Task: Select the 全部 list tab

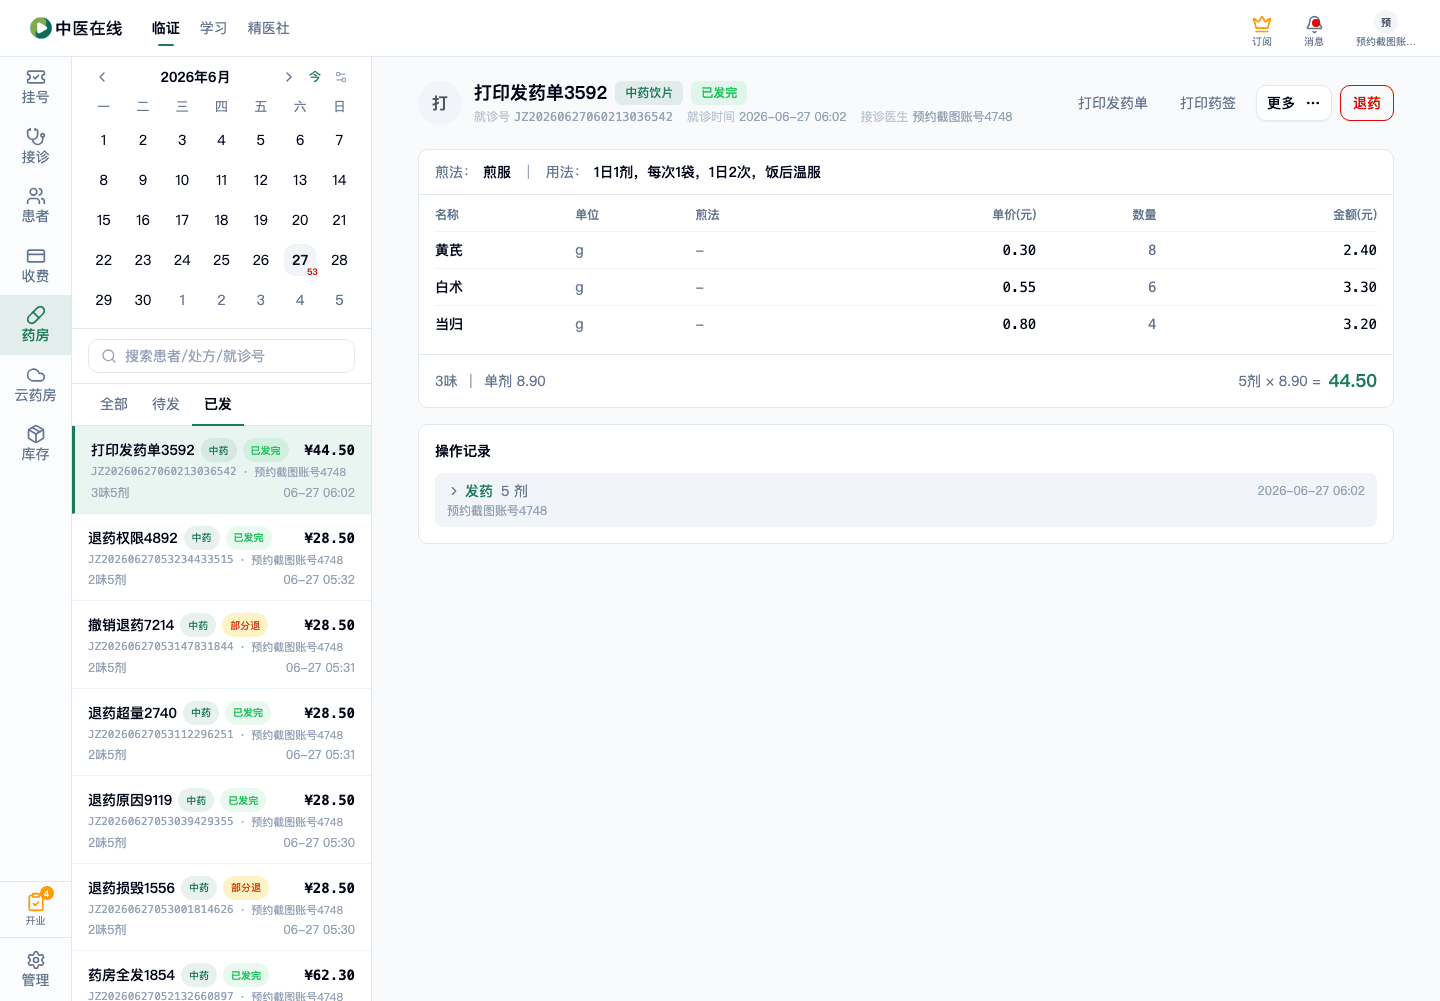Action: pyautogui.click(x=114, y=404)
